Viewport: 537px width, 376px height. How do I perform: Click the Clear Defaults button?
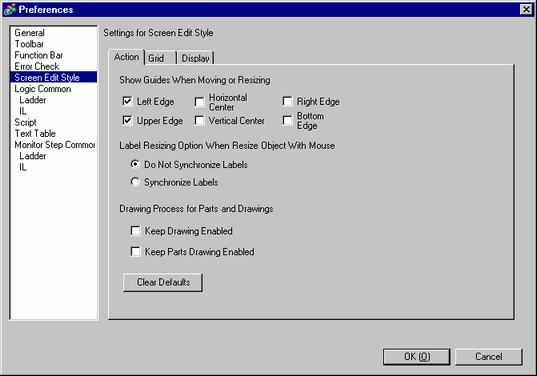tap(163, 282)
